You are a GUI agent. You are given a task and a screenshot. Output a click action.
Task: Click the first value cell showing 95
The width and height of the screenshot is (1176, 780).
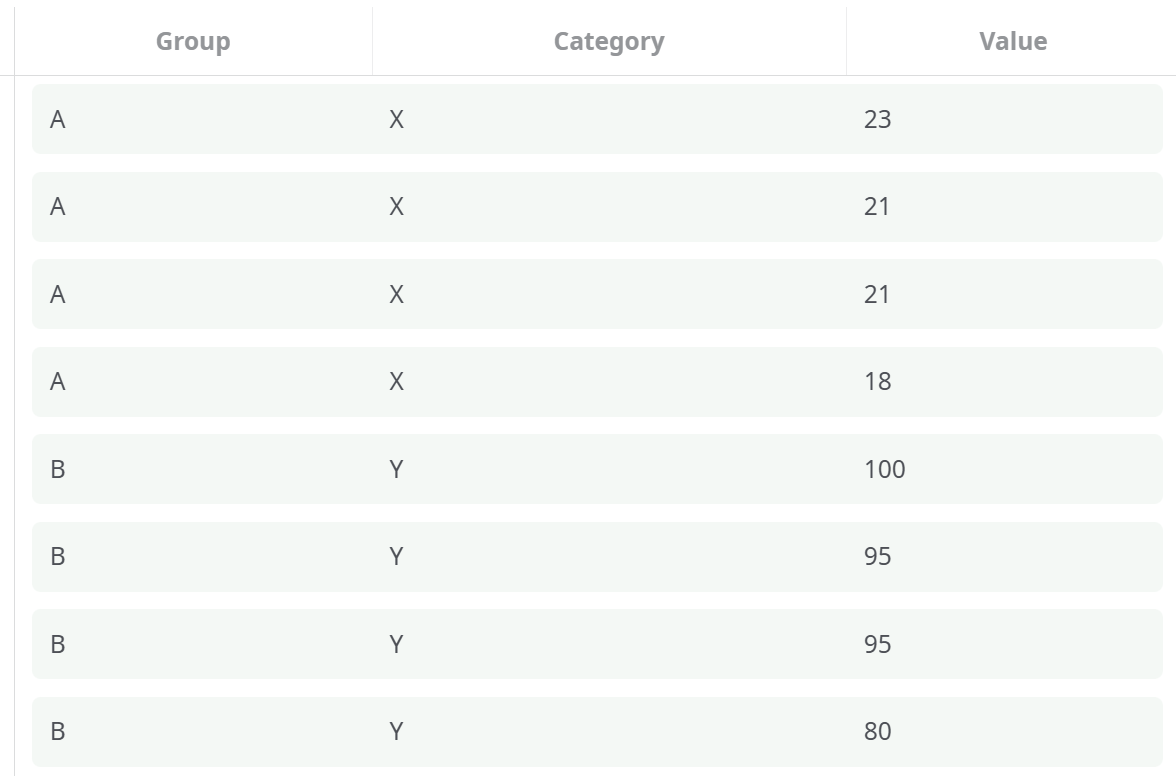[877, 556]
